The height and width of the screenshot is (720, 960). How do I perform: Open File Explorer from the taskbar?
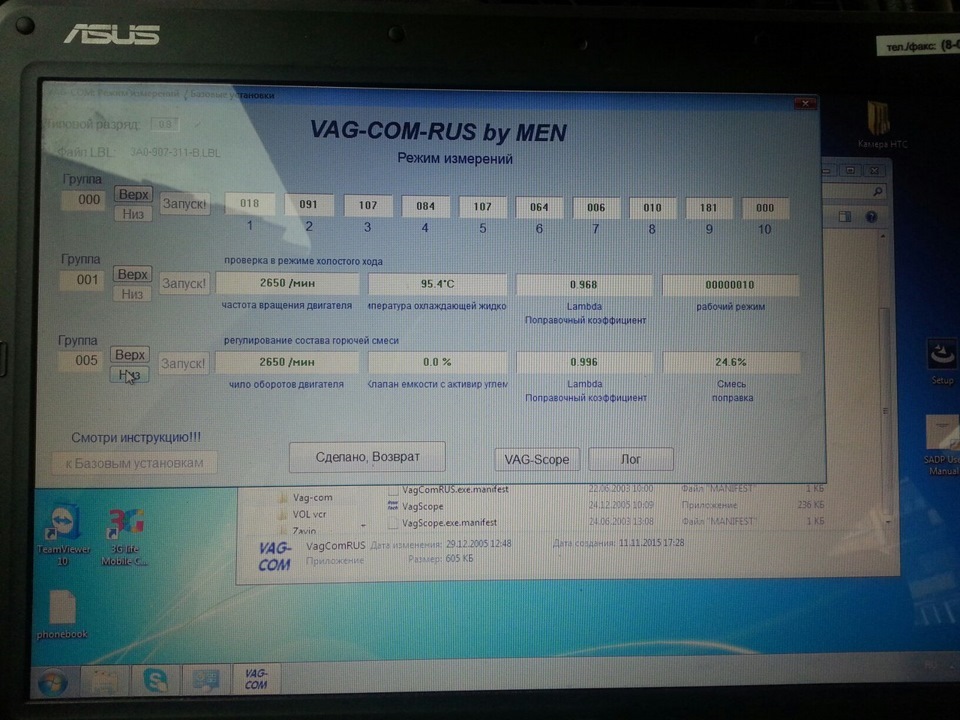[x=103, y=681]
